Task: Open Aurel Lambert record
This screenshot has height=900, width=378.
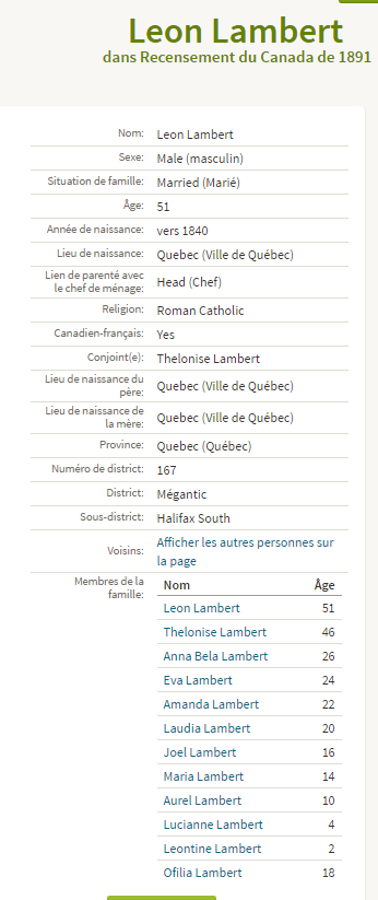Action: (x=202, y=801)
